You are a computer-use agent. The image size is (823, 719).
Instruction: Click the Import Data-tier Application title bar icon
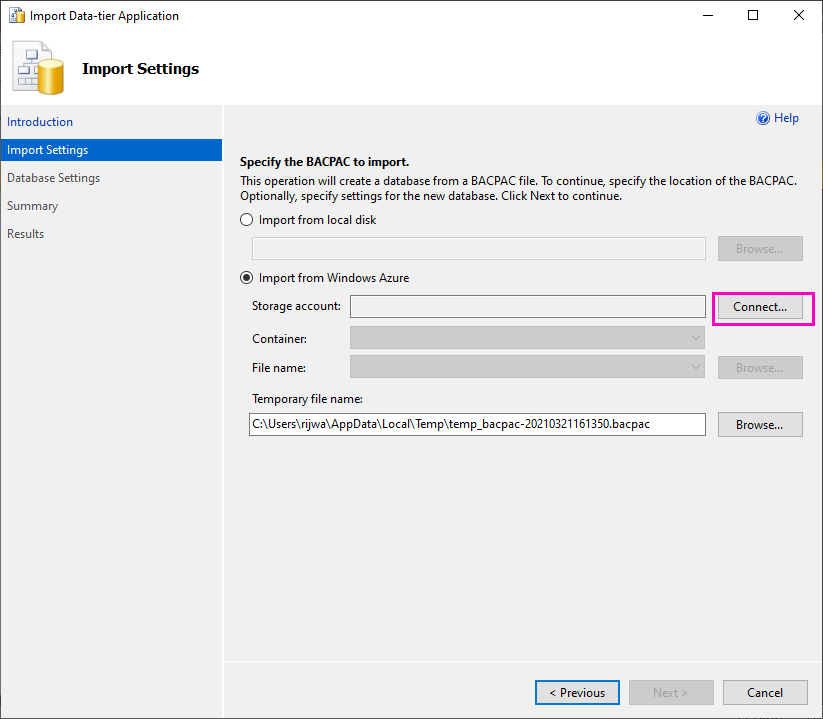tap(17, 15)
